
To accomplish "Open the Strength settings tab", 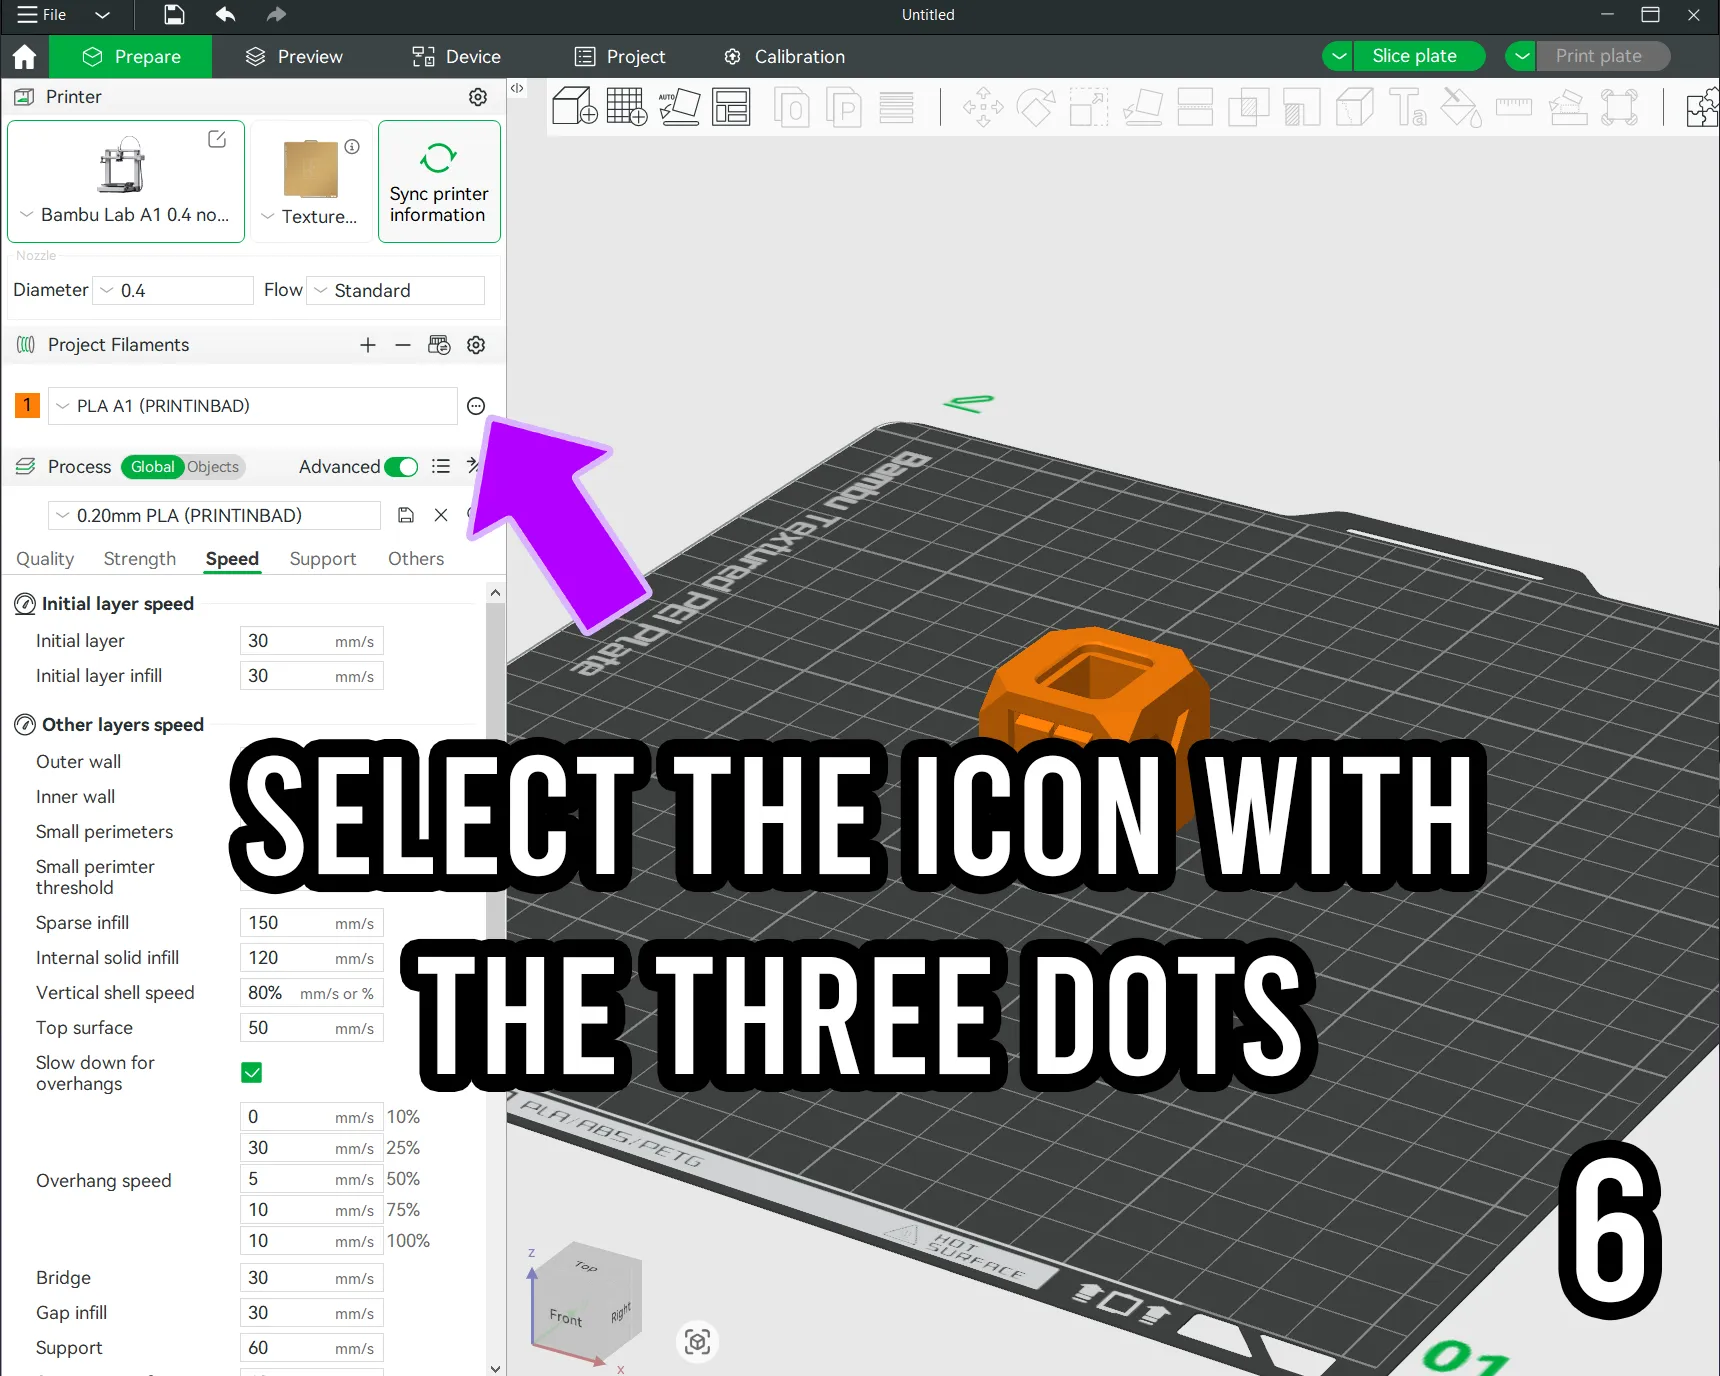I will click(x=140, y=559).
